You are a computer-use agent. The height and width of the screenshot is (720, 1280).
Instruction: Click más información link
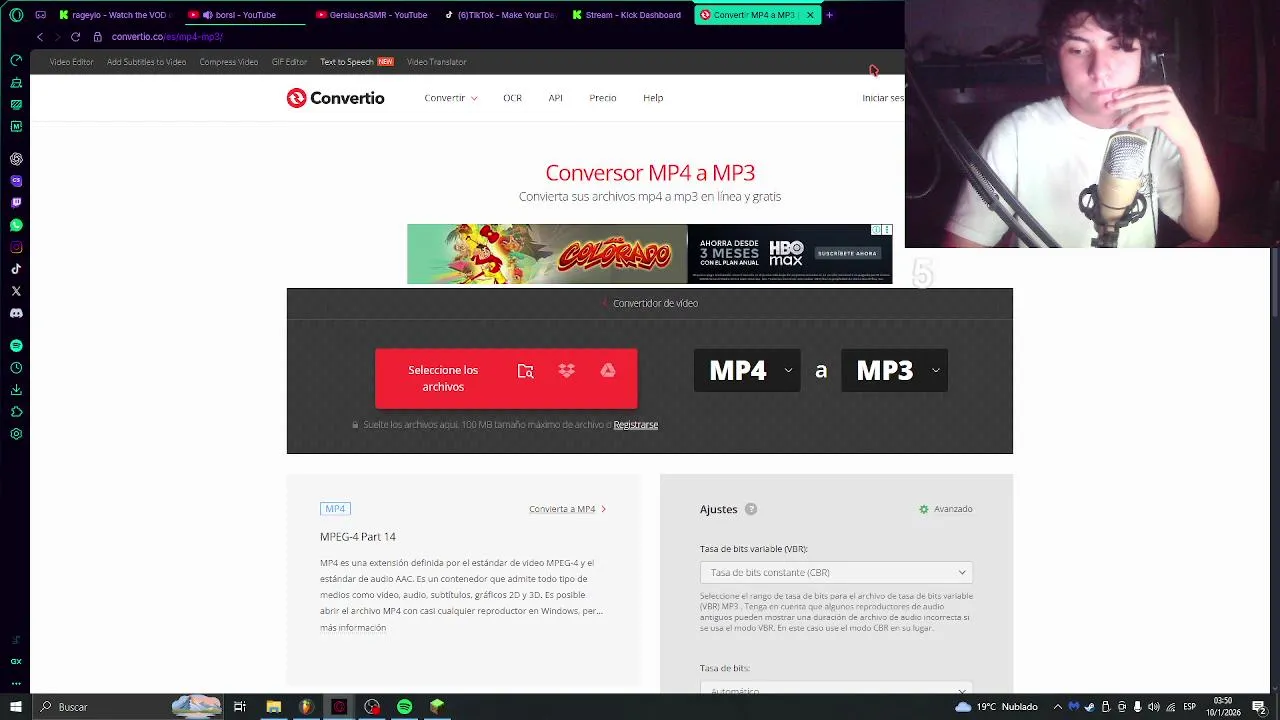[353, 628]
